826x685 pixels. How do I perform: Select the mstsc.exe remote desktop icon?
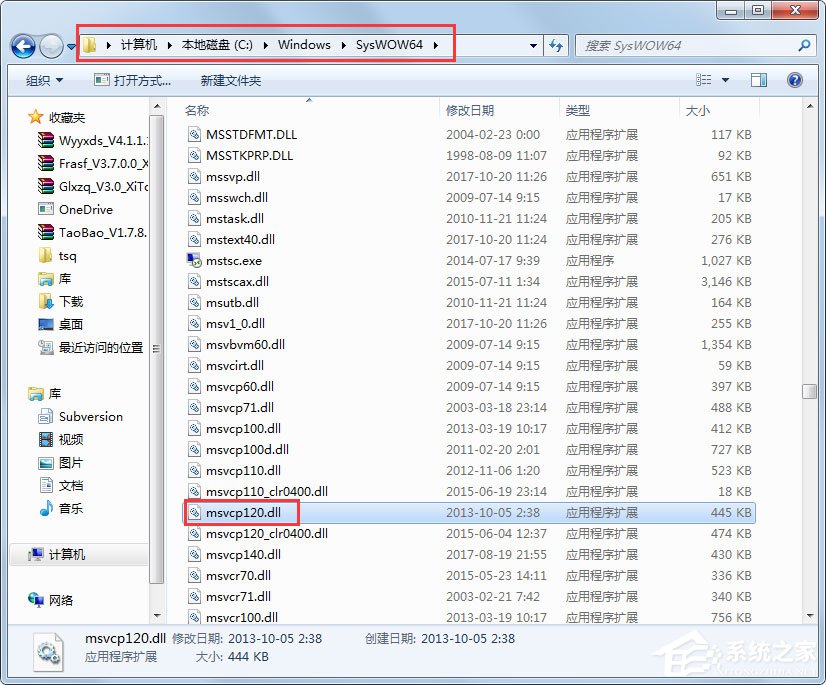click(x=195, y=261)
